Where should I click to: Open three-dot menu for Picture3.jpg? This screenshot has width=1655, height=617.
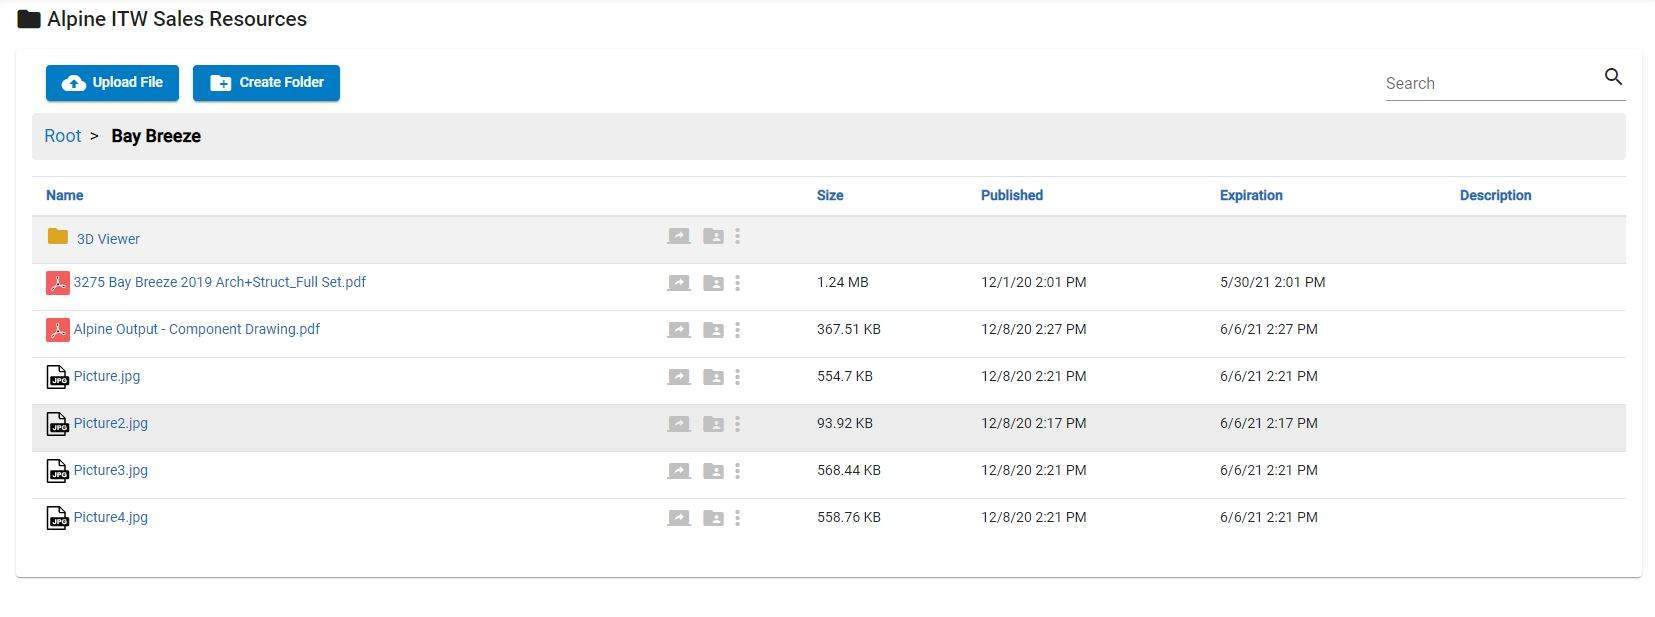(738, 471)
